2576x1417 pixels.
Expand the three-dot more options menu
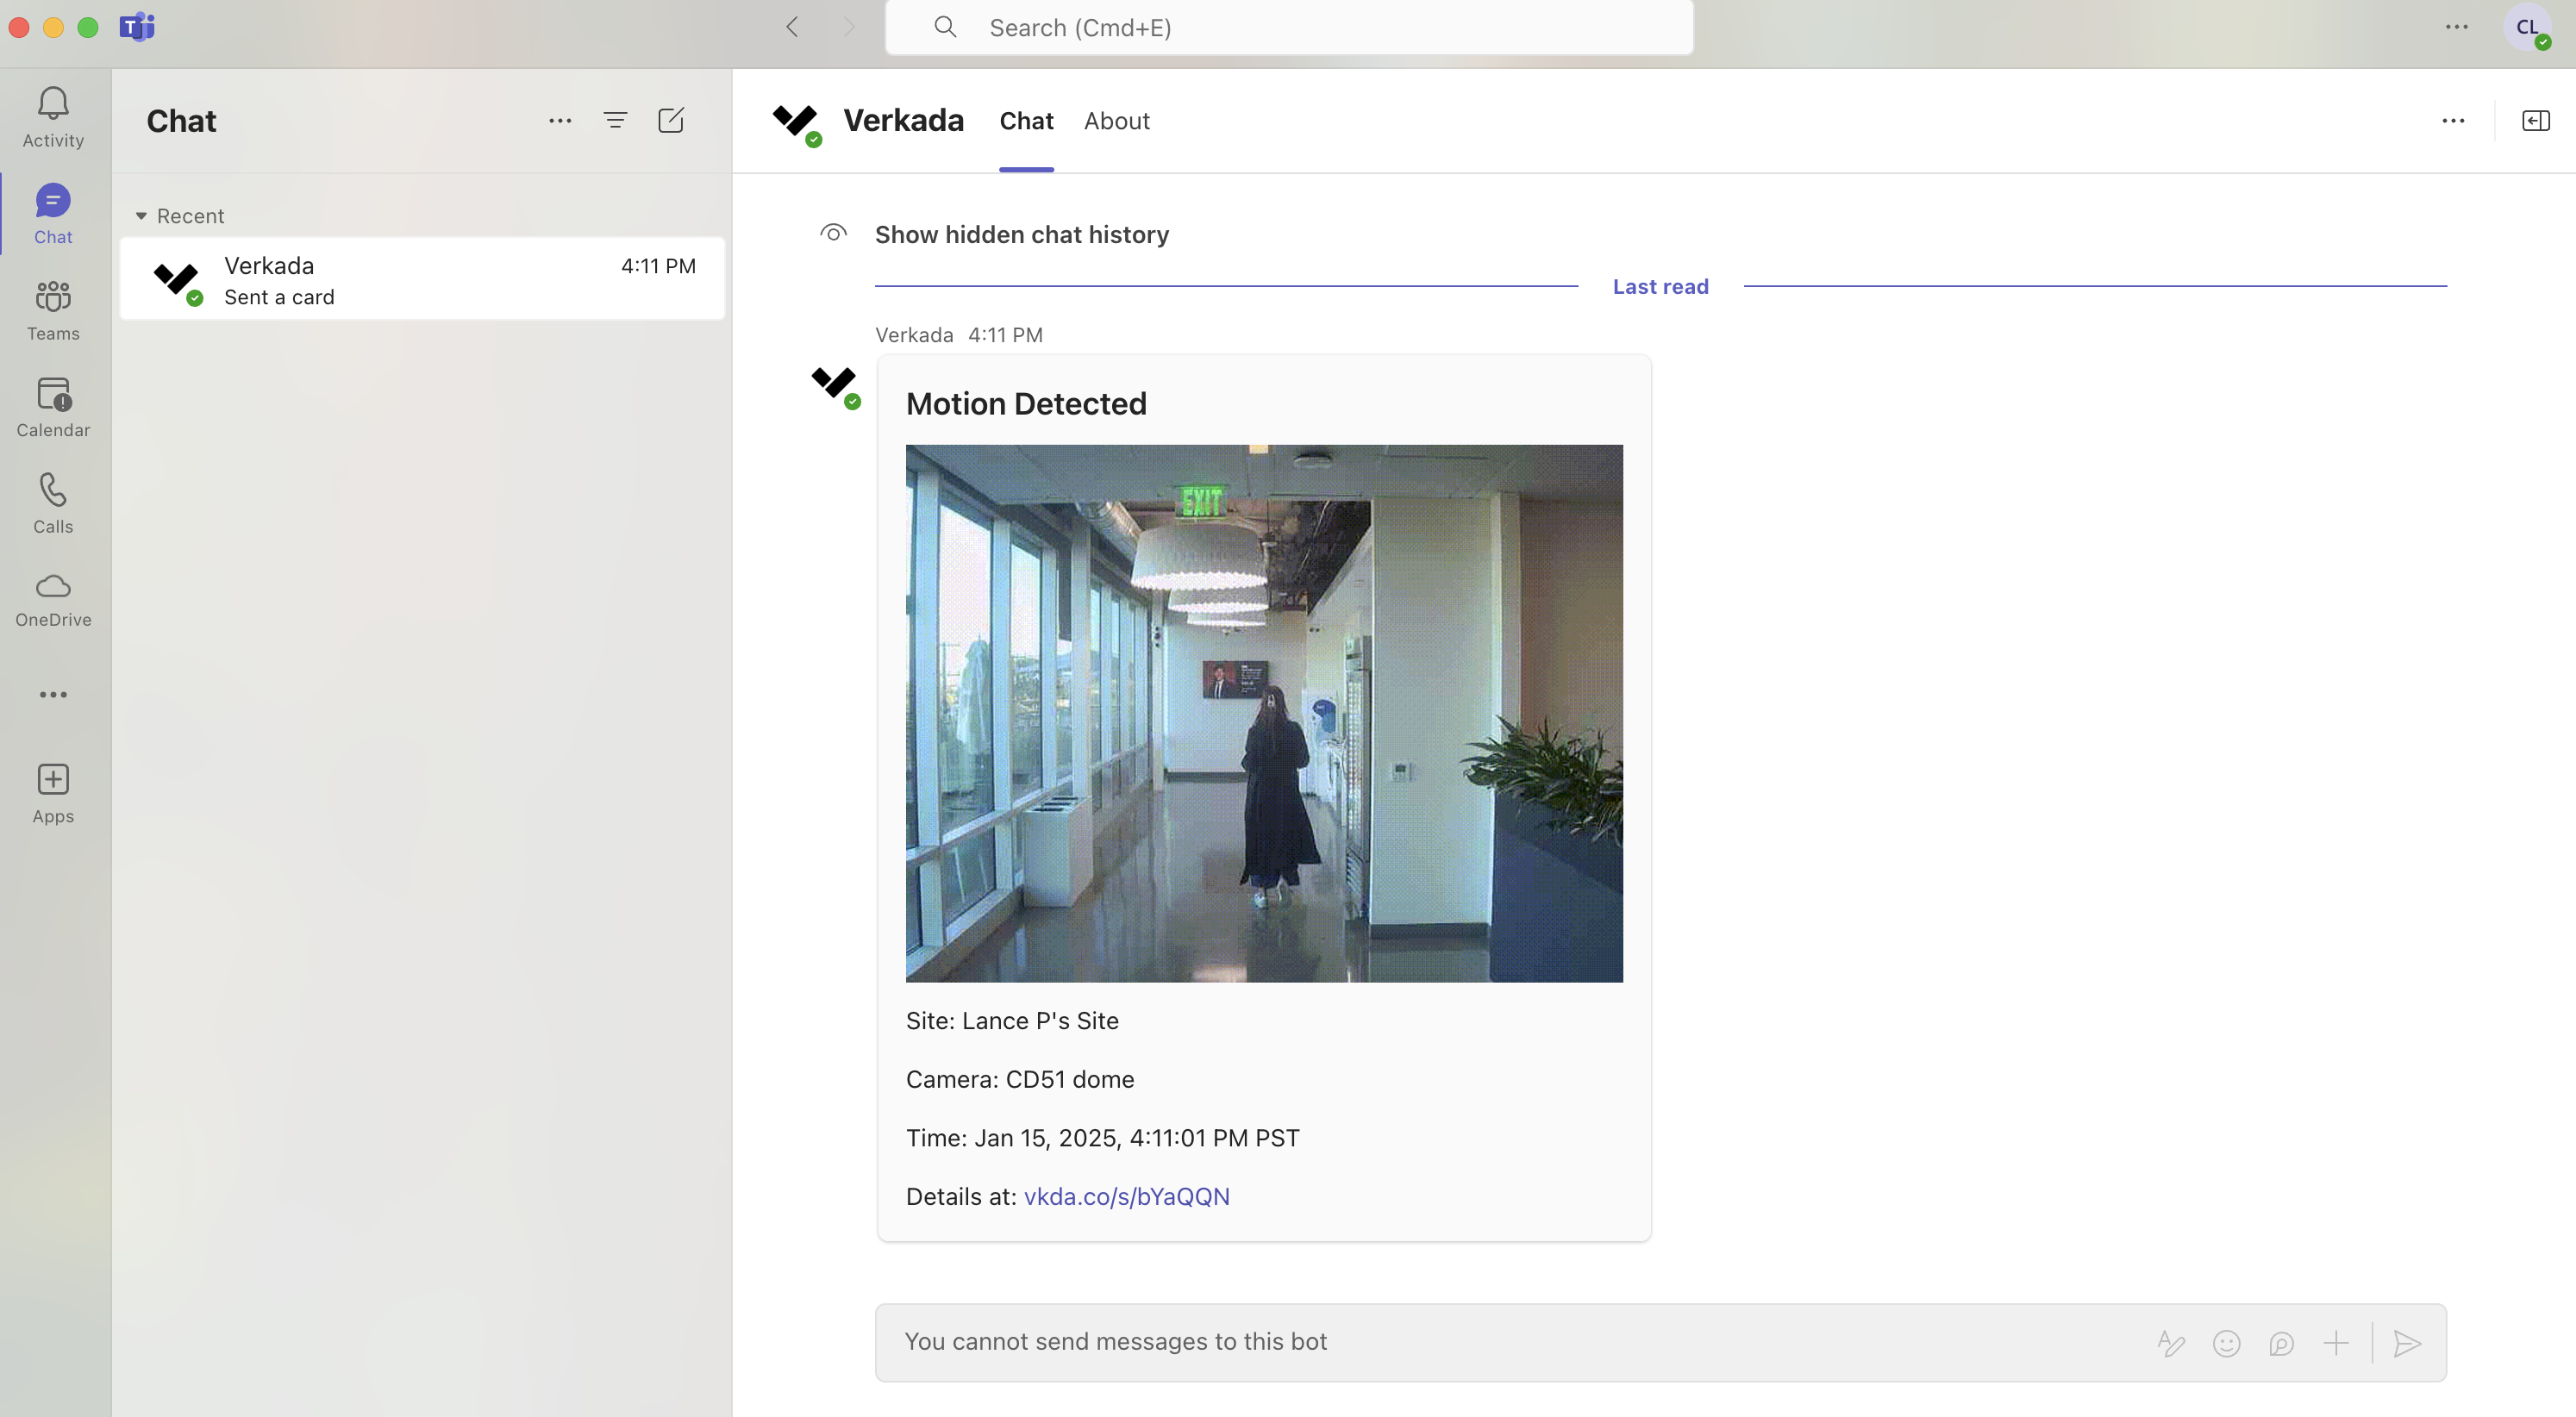[x=2454, y=119]
